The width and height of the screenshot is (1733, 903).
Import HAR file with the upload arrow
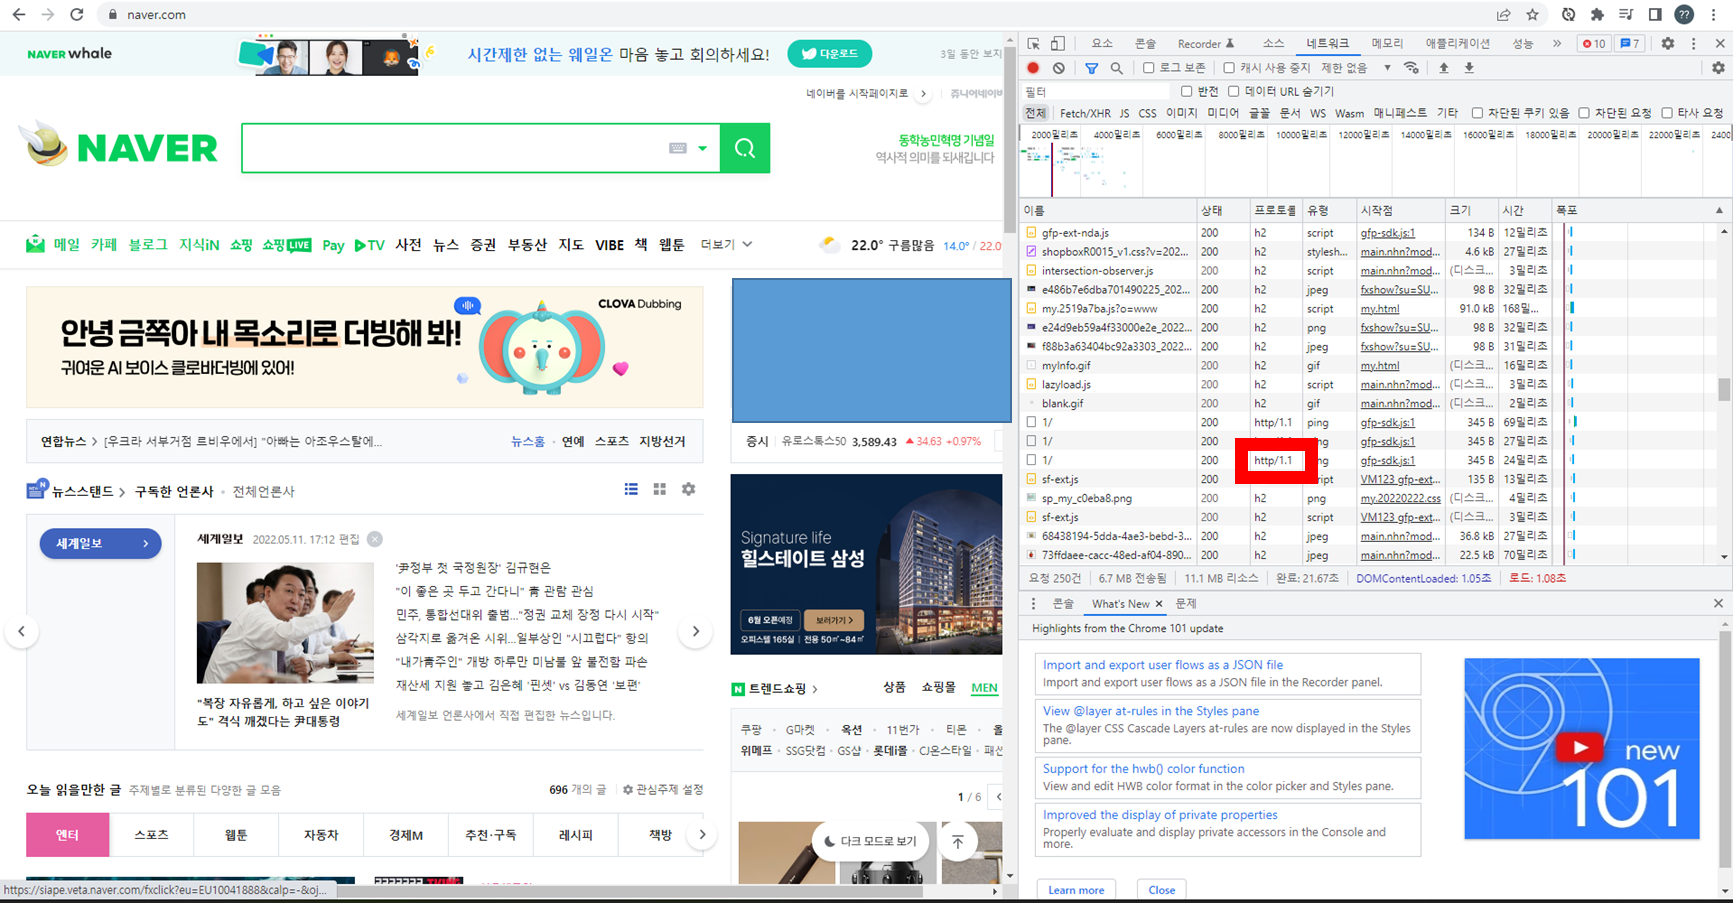(x=1443, y=68)
